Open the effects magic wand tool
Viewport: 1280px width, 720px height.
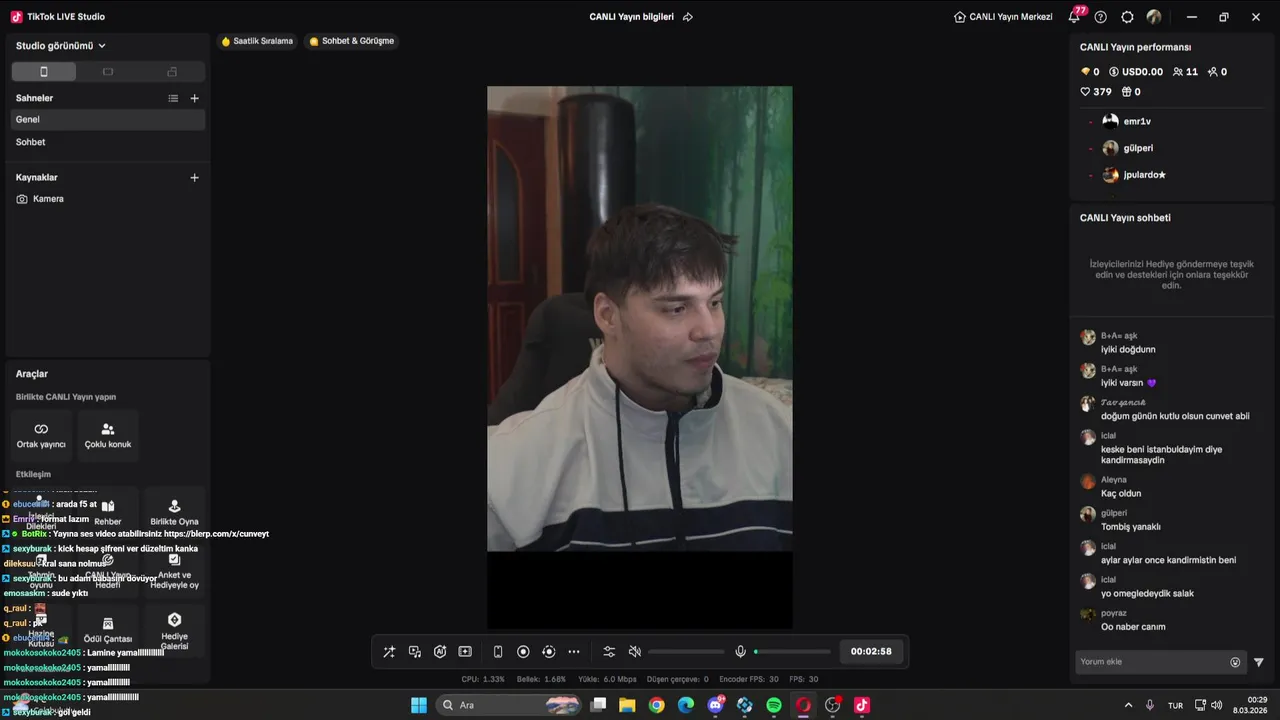click(389, 652)
